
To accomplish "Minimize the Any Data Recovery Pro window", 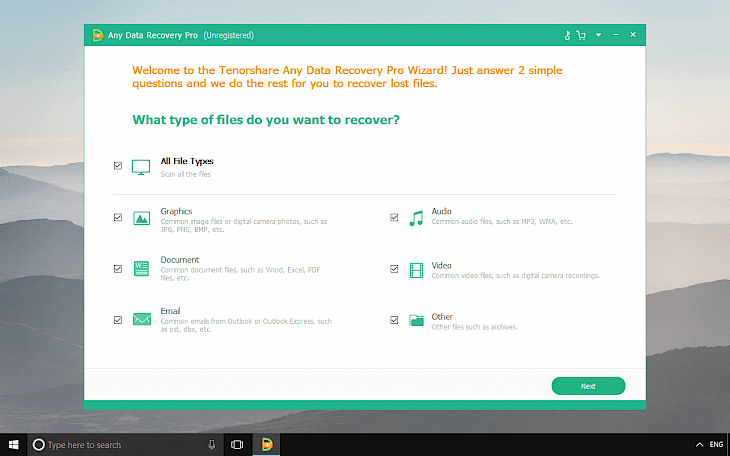I will click(x=616, y=35).
